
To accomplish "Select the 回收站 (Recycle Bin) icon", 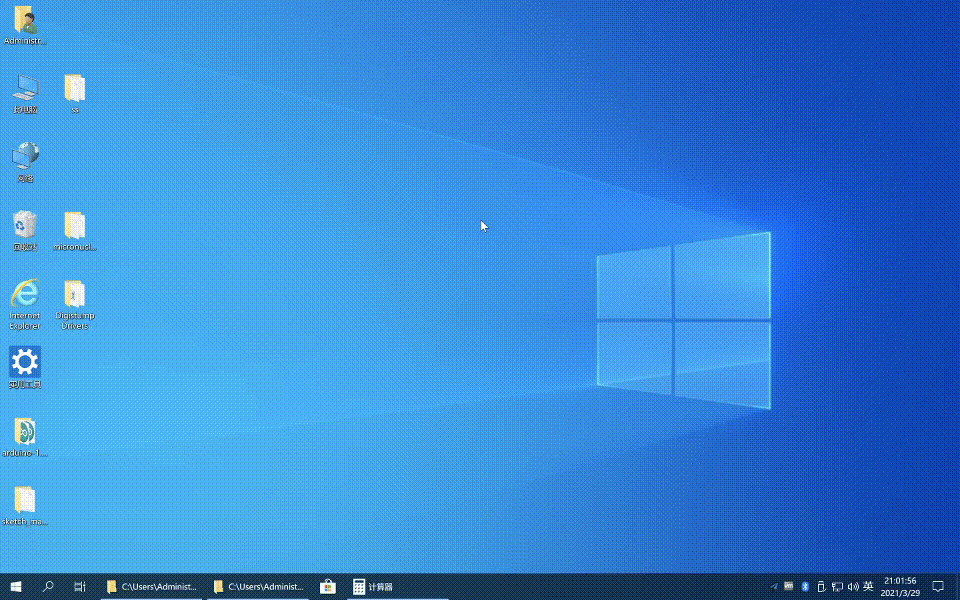I will [25, 231].
